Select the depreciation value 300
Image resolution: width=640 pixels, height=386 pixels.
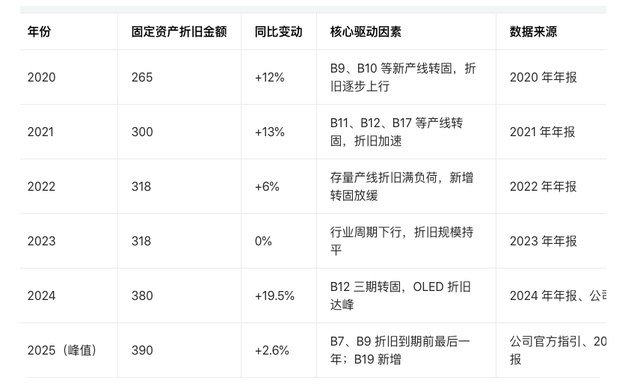click(x=142, y=132)
